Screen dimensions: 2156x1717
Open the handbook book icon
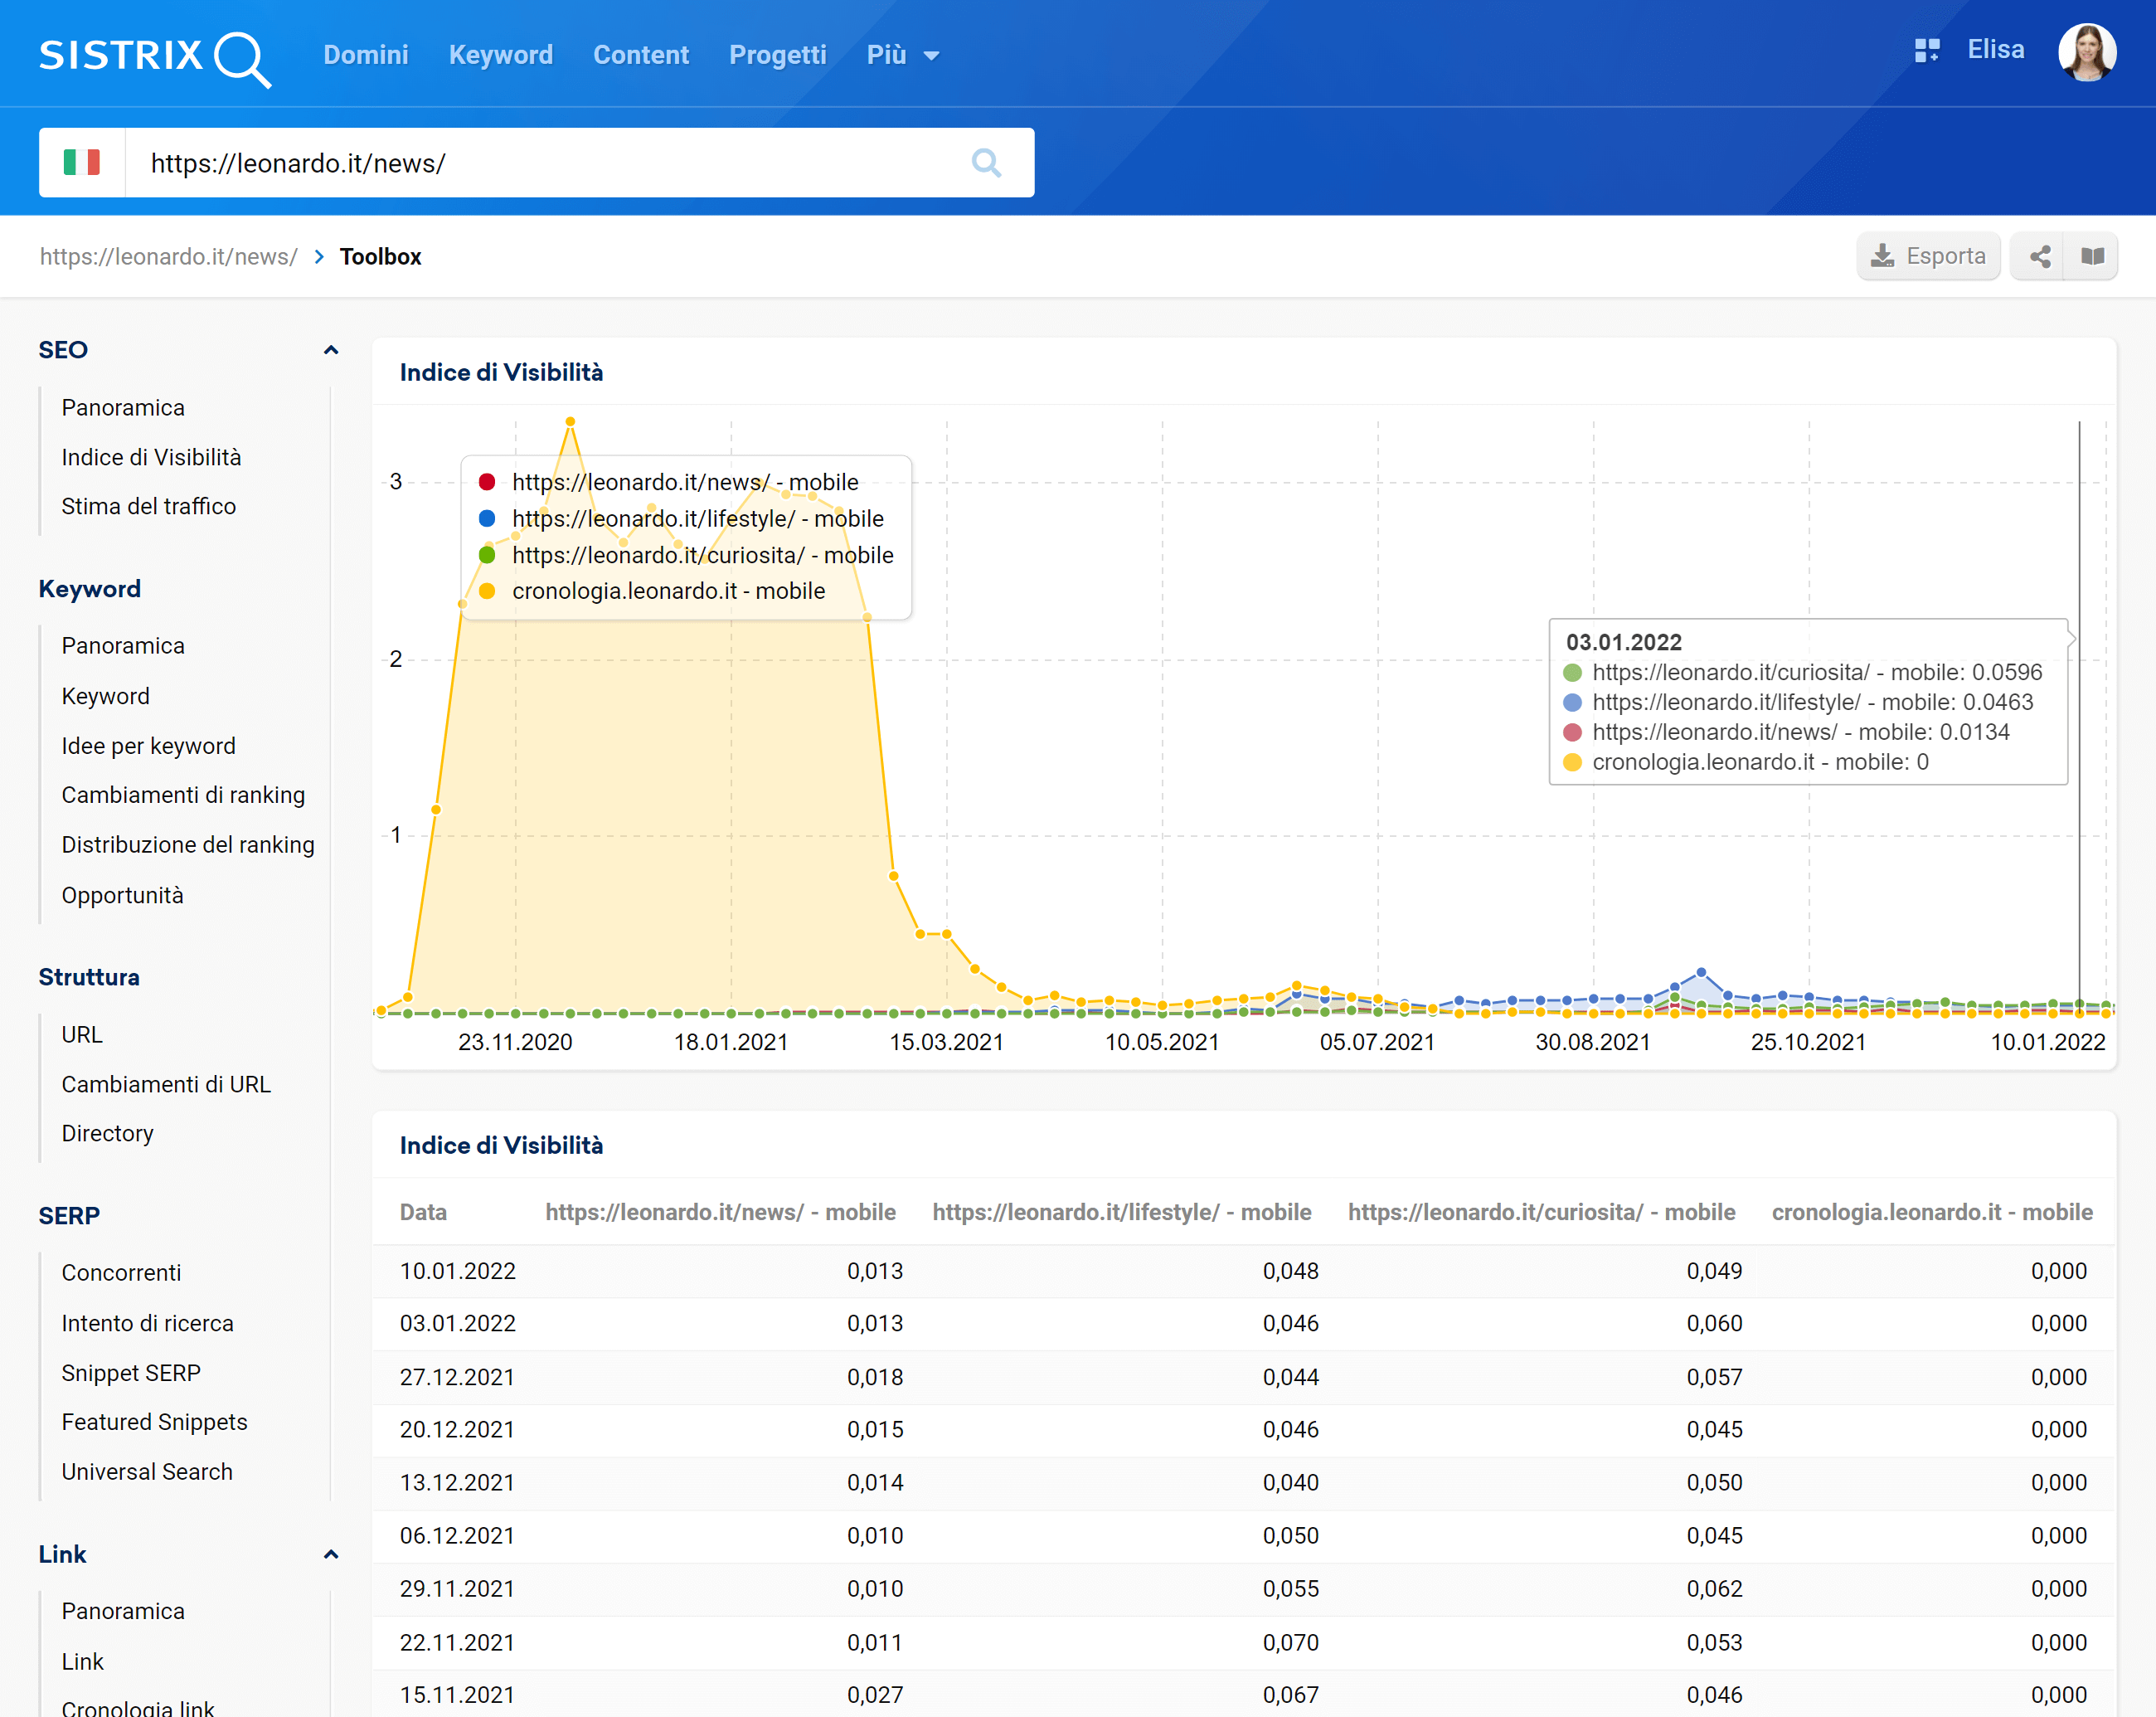click(x=2092, y=257)
